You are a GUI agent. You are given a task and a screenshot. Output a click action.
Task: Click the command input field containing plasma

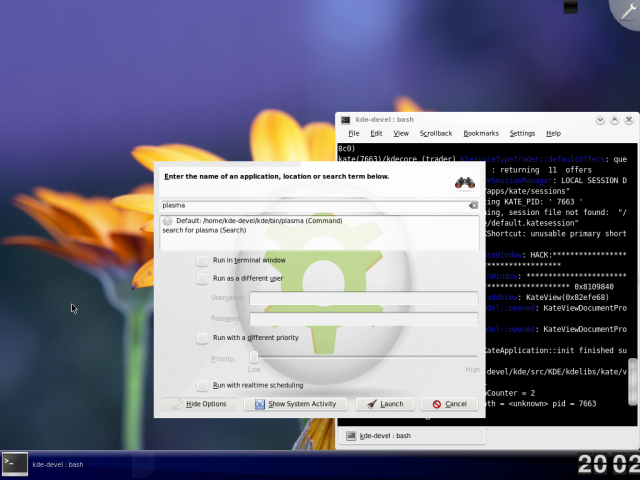click(310, 205)
